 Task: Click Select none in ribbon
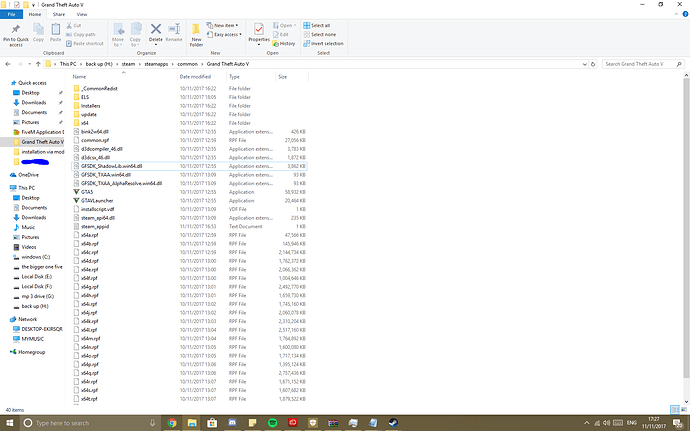[319, 34]
